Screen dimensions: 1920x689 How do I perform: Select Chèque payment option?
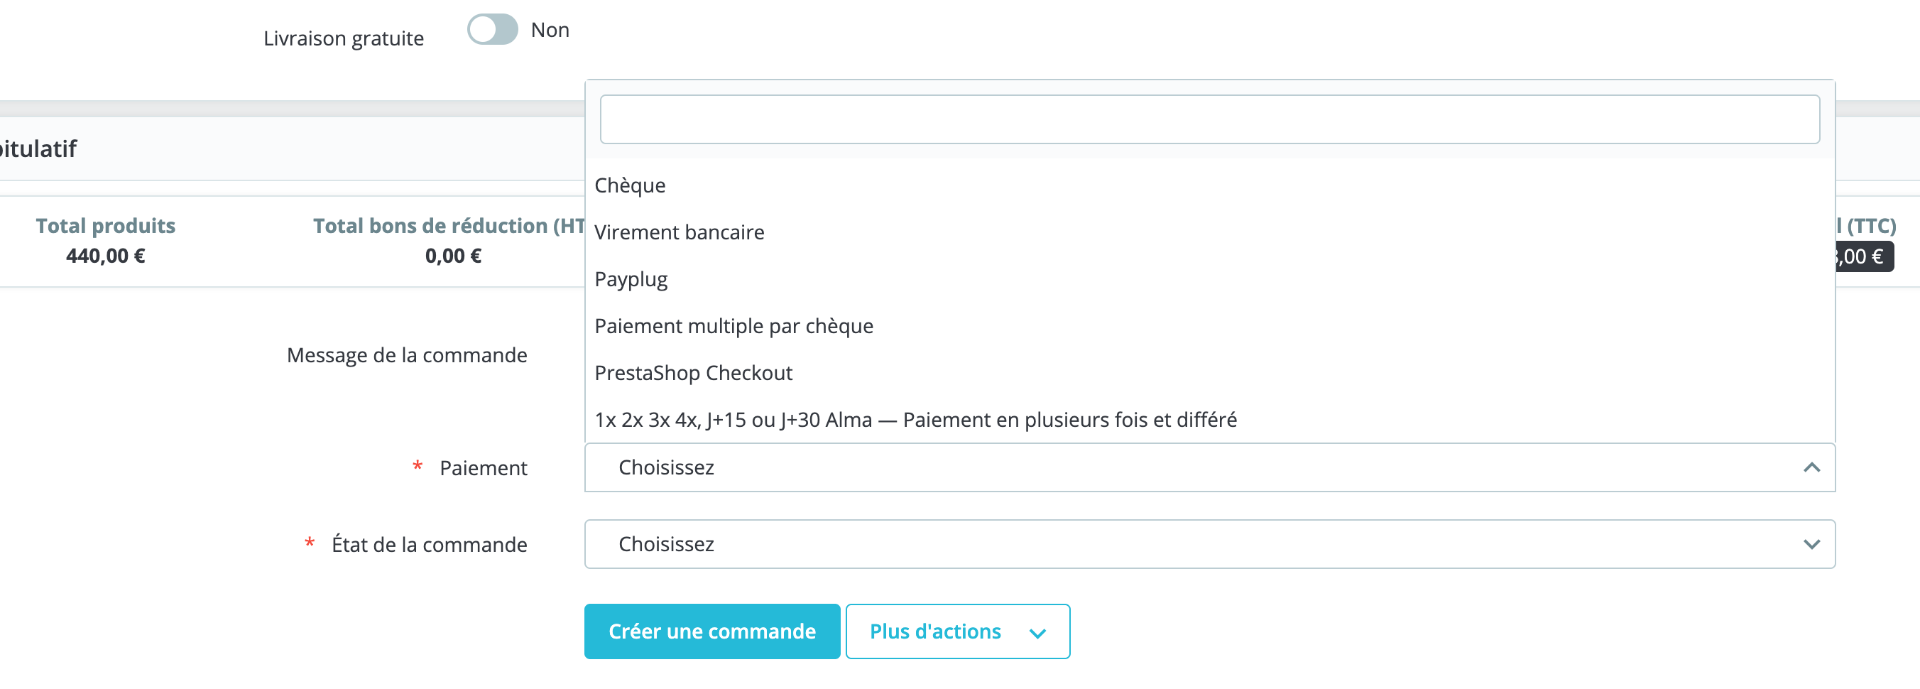[630, 186]
